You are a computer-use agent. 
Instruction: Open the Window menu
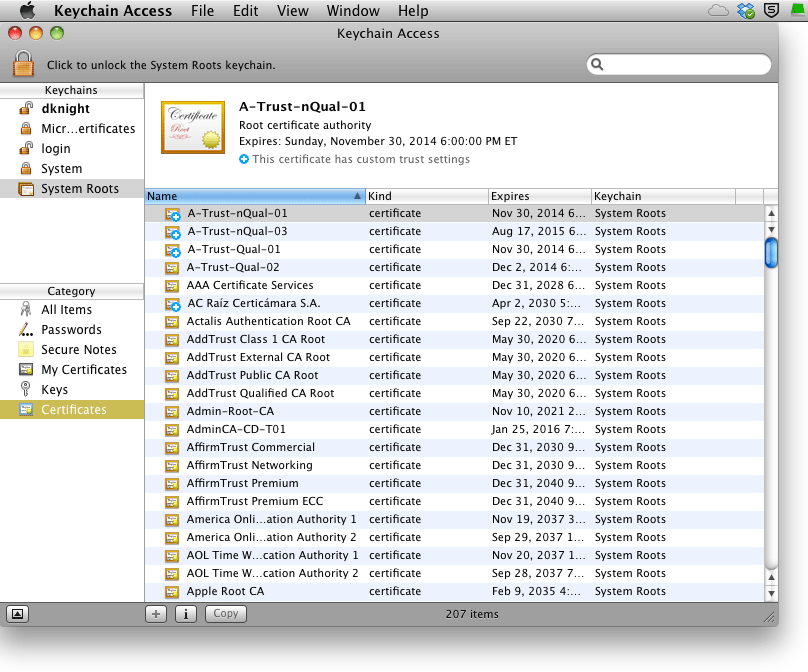[x=353, y=10]
